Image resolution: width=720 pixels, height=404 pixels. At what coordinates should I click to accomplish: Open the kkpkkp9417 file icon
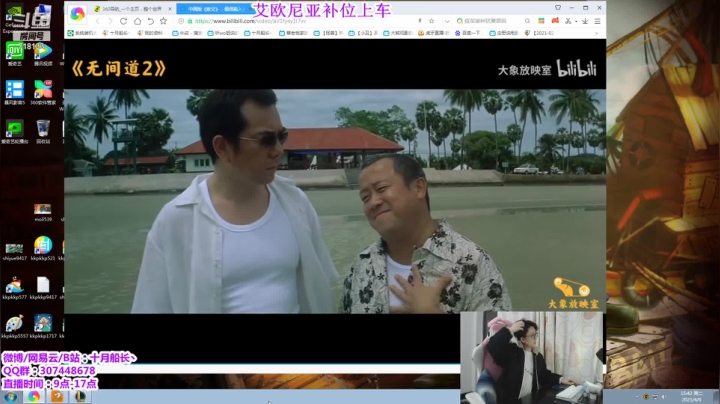(43, 288)
